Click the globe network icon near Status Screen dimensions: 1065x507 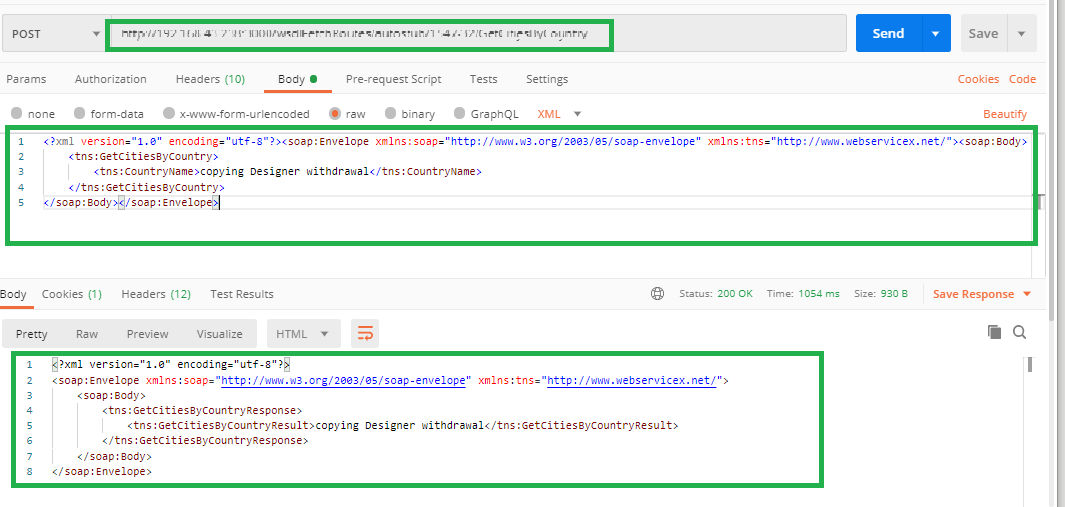pos(657,294)
